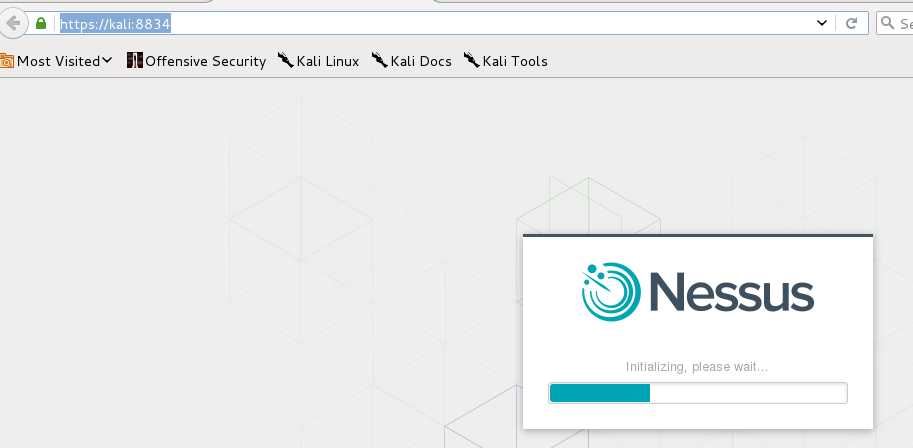The image size is (913, 448).
Task: Click the browser back arrow button
Action: pyautogui.click(x=13, y=23)
